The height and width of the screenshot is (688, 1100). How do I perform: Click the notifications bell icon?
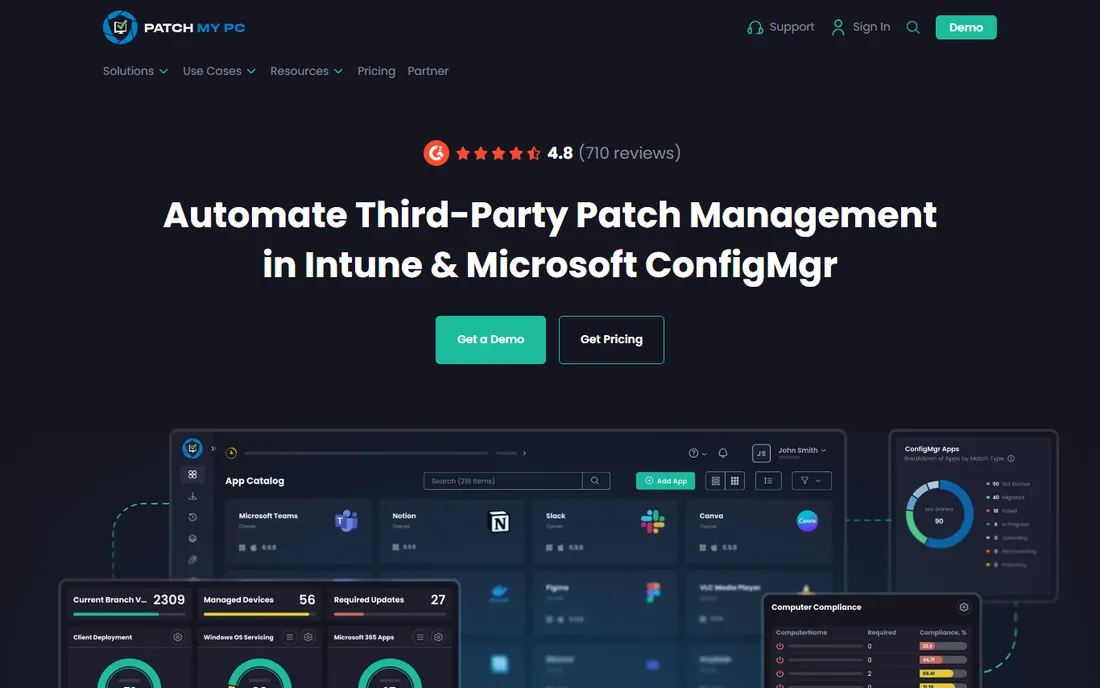(x=723, y=453)
